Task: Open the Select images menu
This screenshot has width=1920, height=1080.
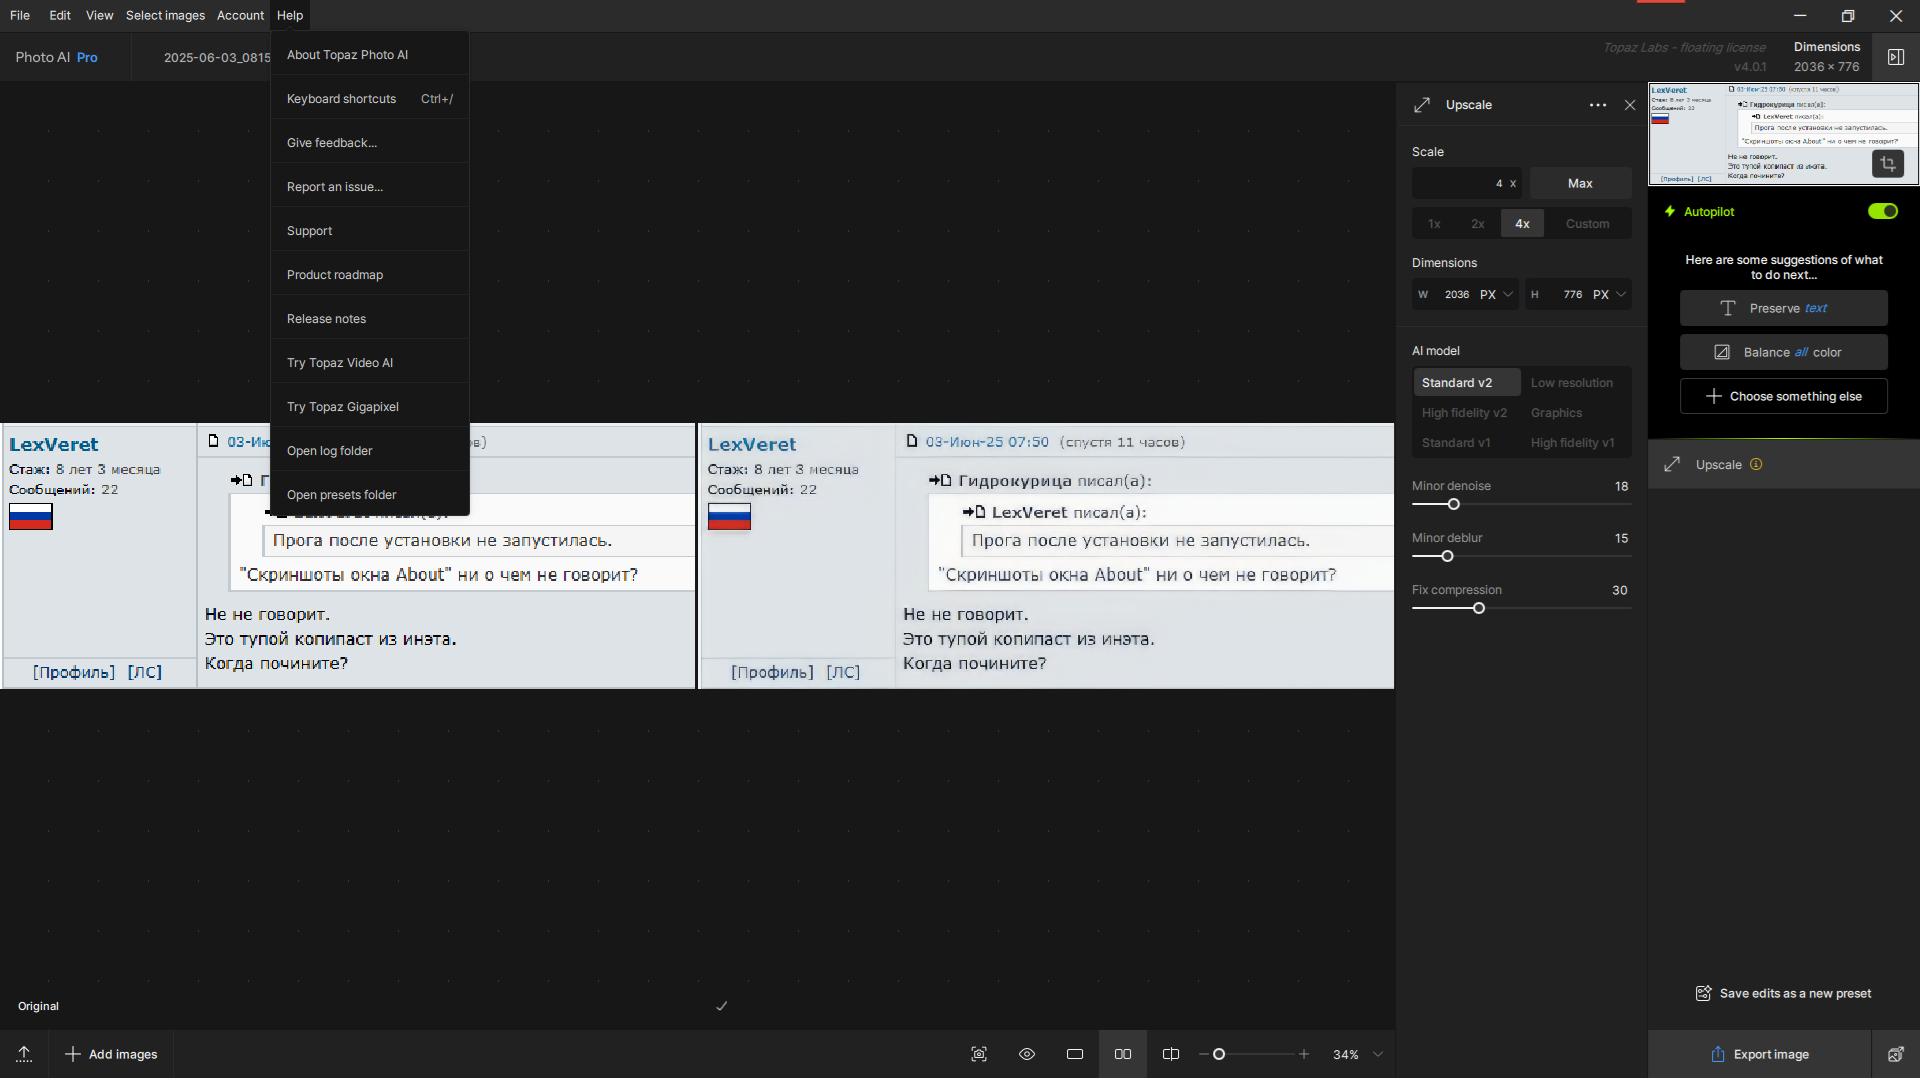Action: click(165, 15)
